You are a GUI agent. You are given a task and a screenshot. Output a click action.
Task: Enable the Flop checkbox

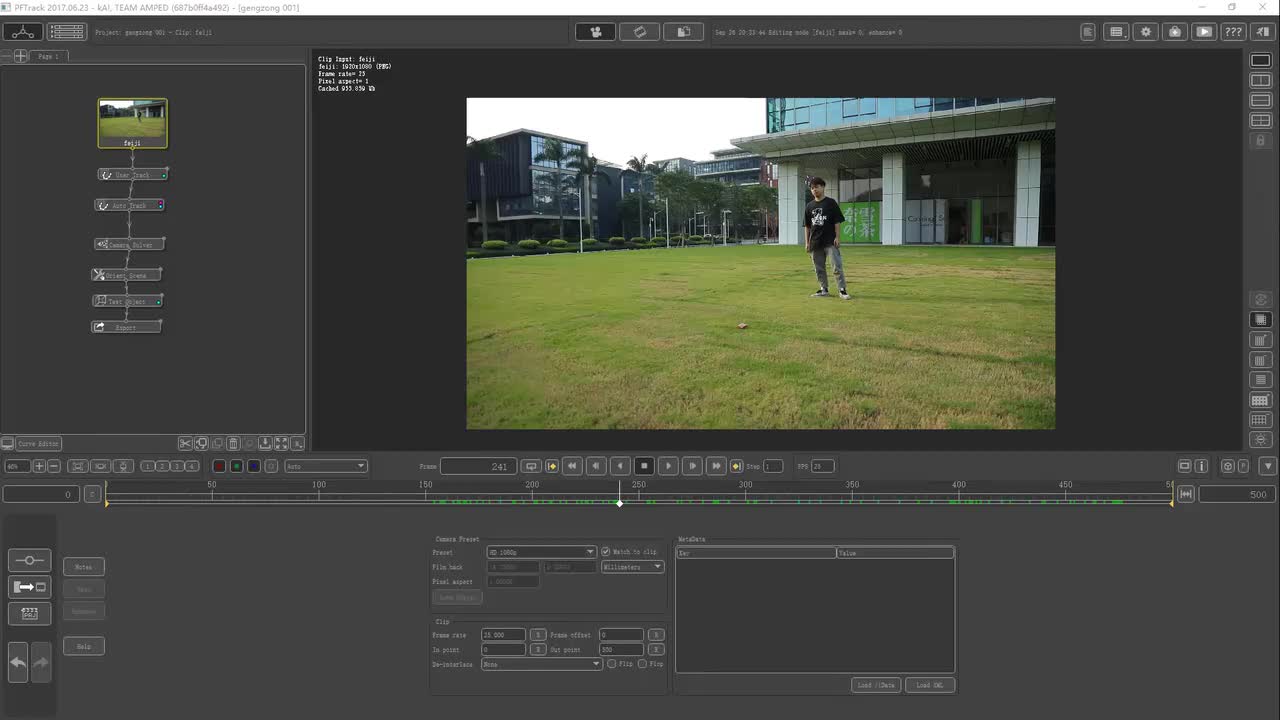coord(642,664)
